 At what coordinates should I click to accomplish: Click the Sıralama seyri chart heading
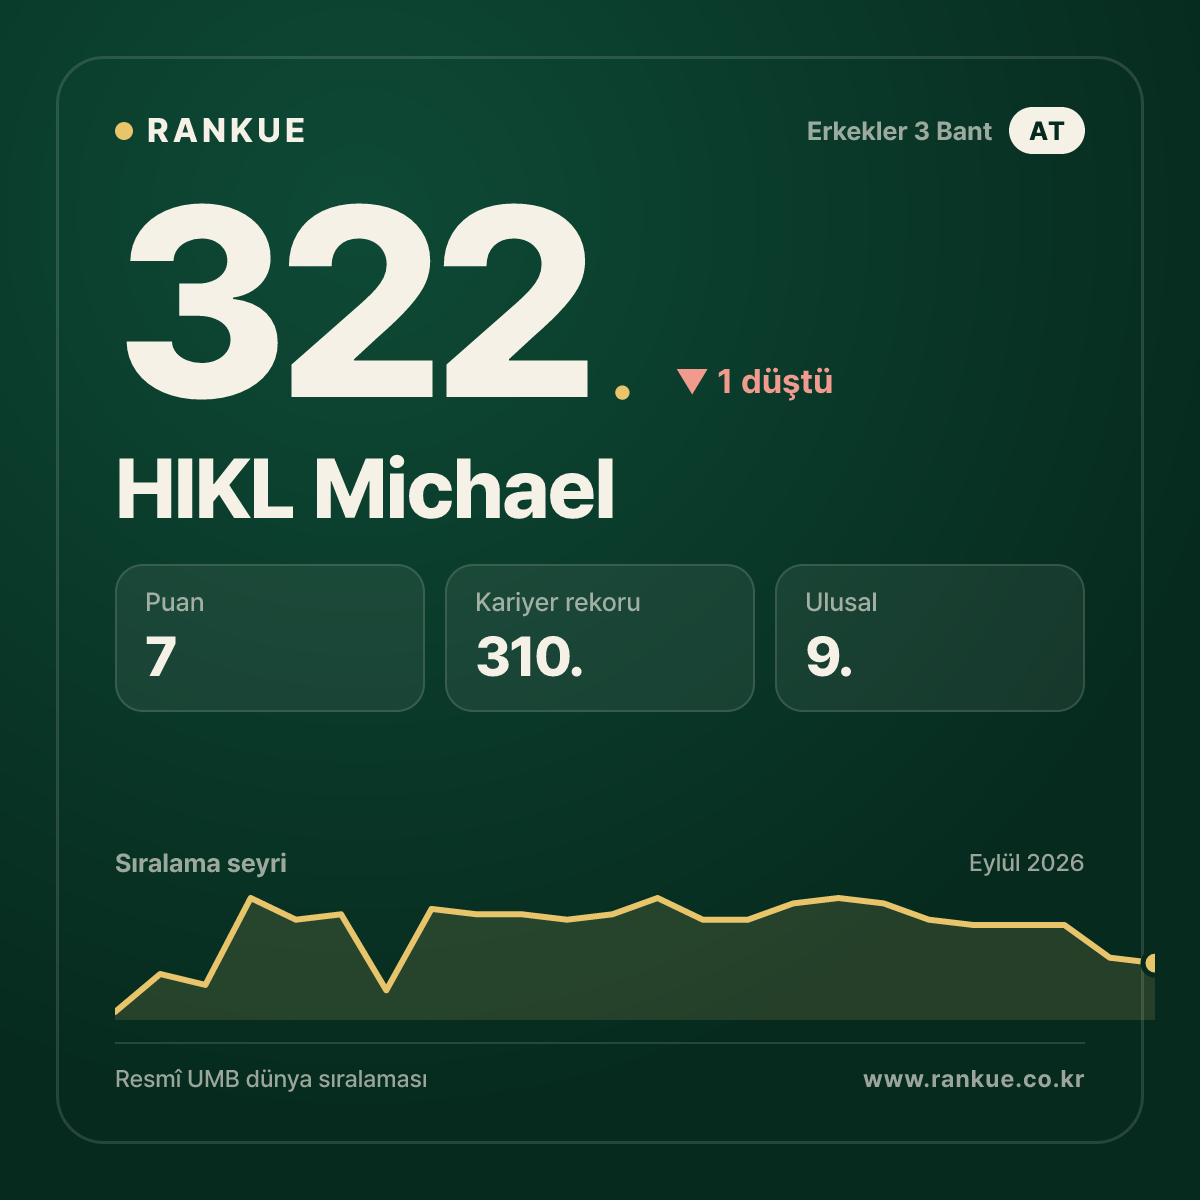click(x=201, y=863)
